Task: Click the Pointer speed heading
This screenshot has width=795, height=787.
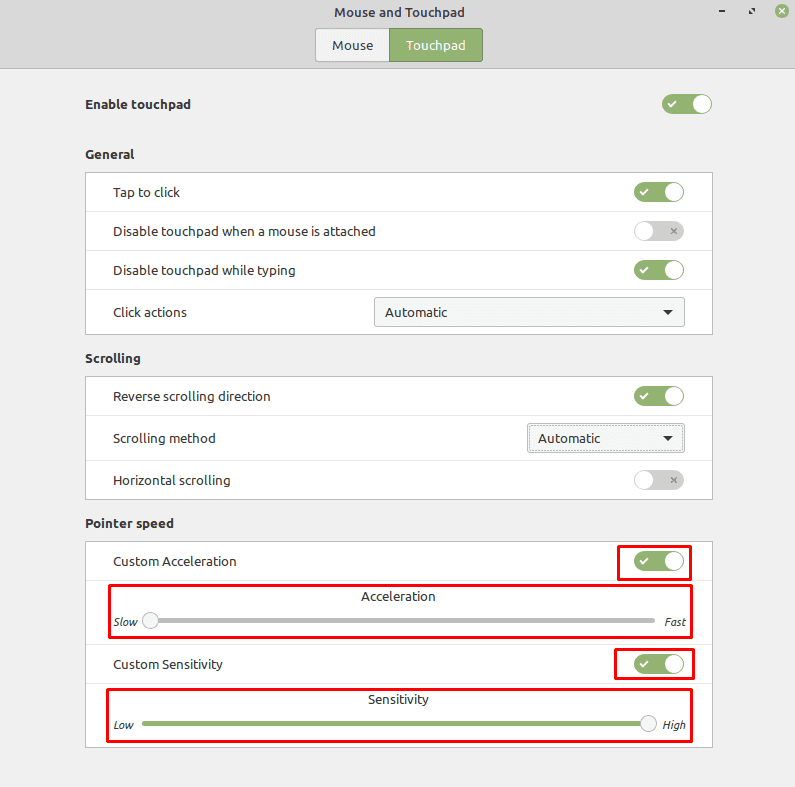Action: tap(129, 523)
